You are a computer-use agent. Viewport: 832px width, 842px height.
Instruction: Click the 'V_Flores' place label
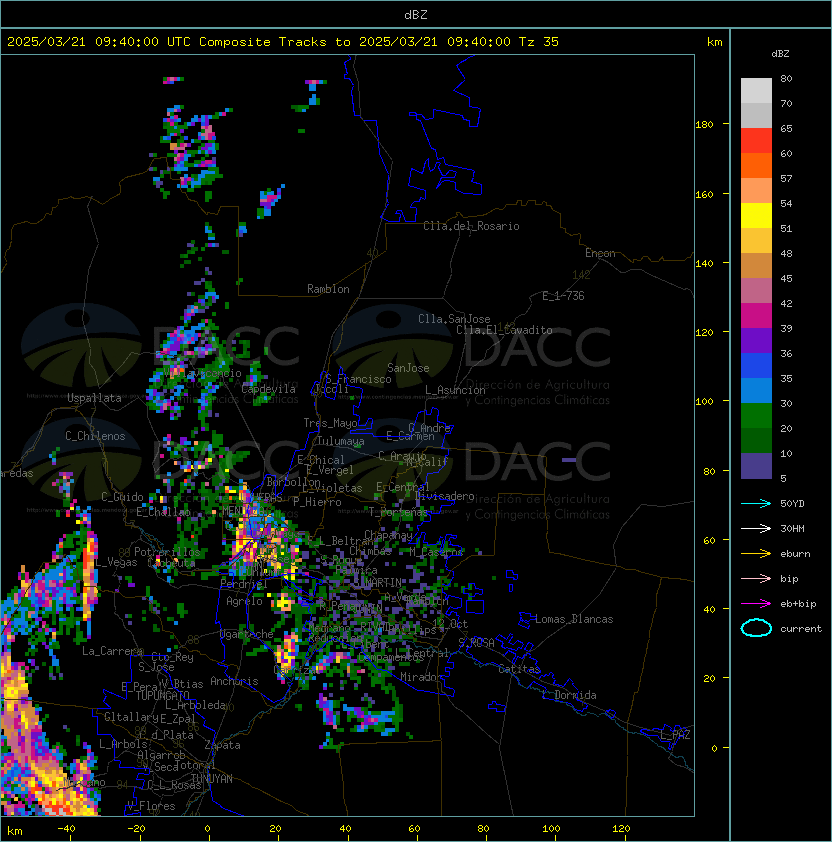click(151, 806)
